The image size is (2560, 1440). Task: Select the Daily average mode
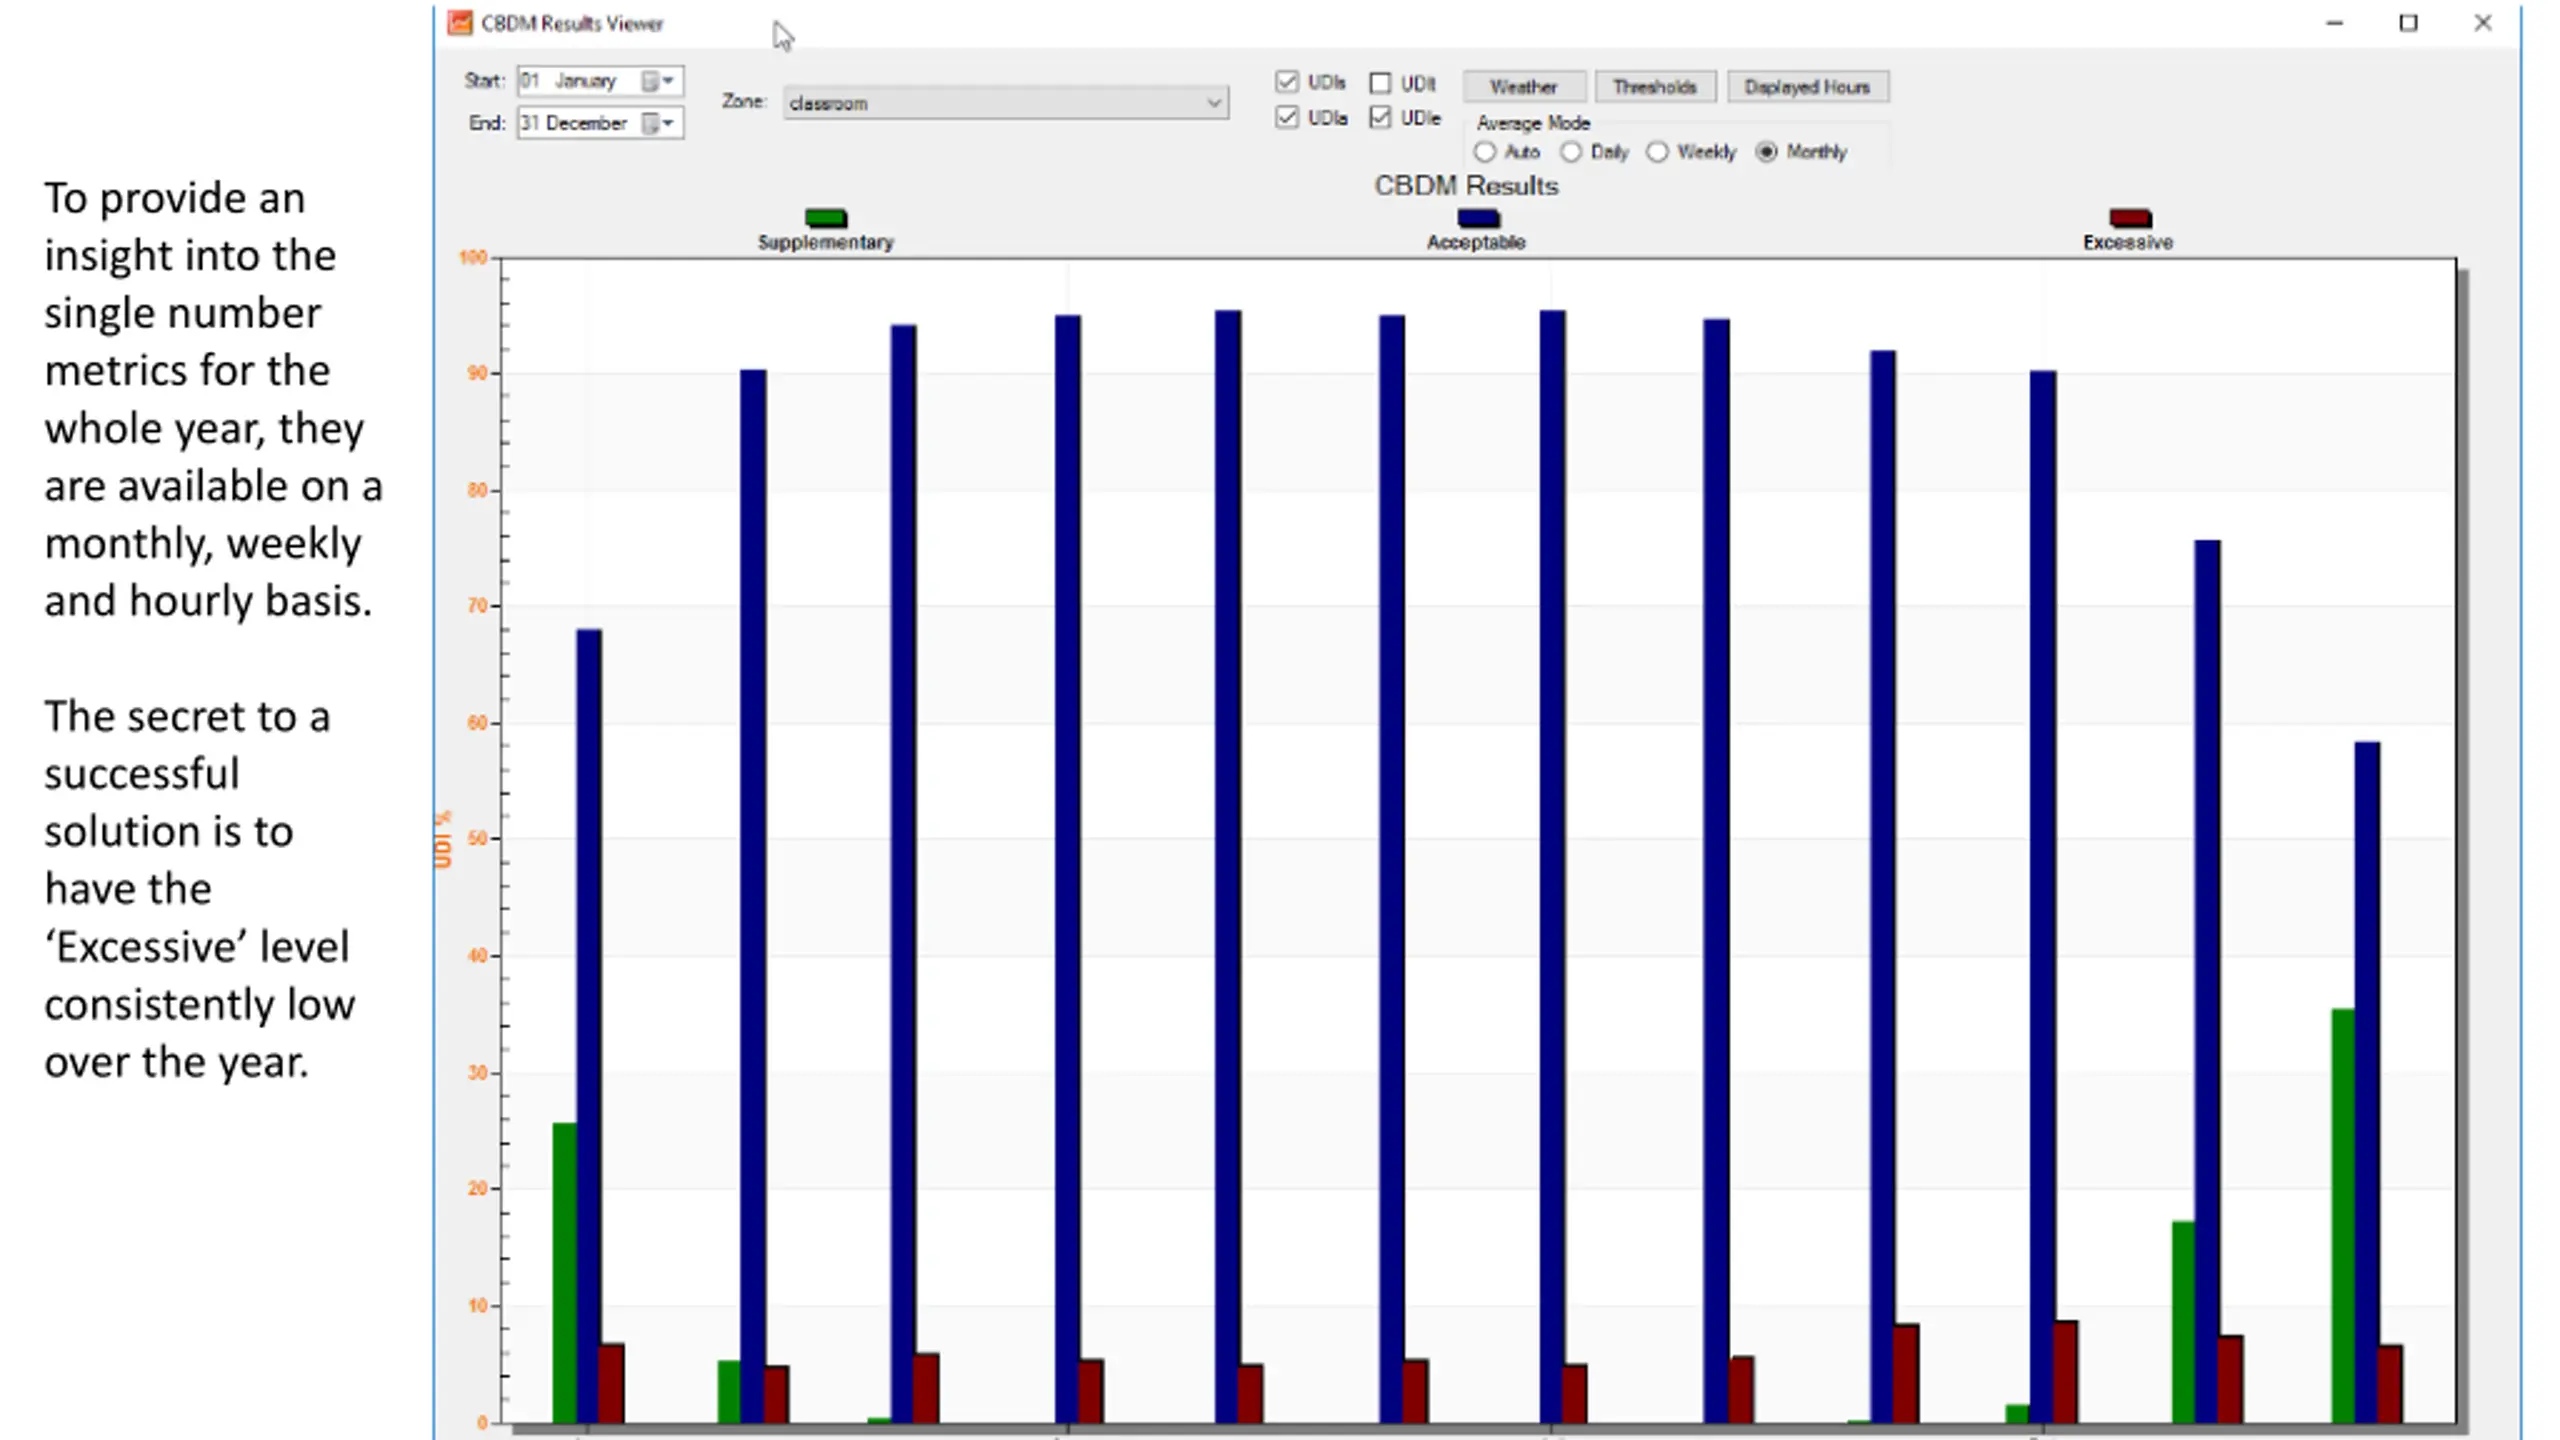[1571, 152]
